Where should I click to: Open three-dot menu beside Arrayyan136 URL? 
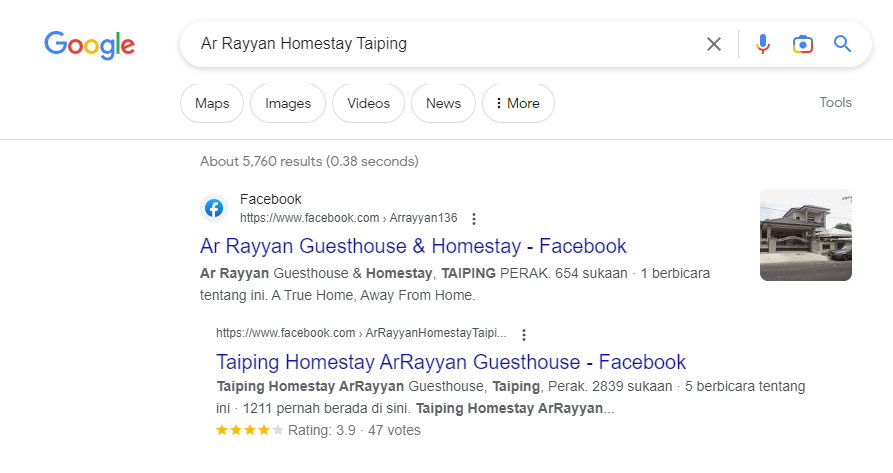click(474, 219)
